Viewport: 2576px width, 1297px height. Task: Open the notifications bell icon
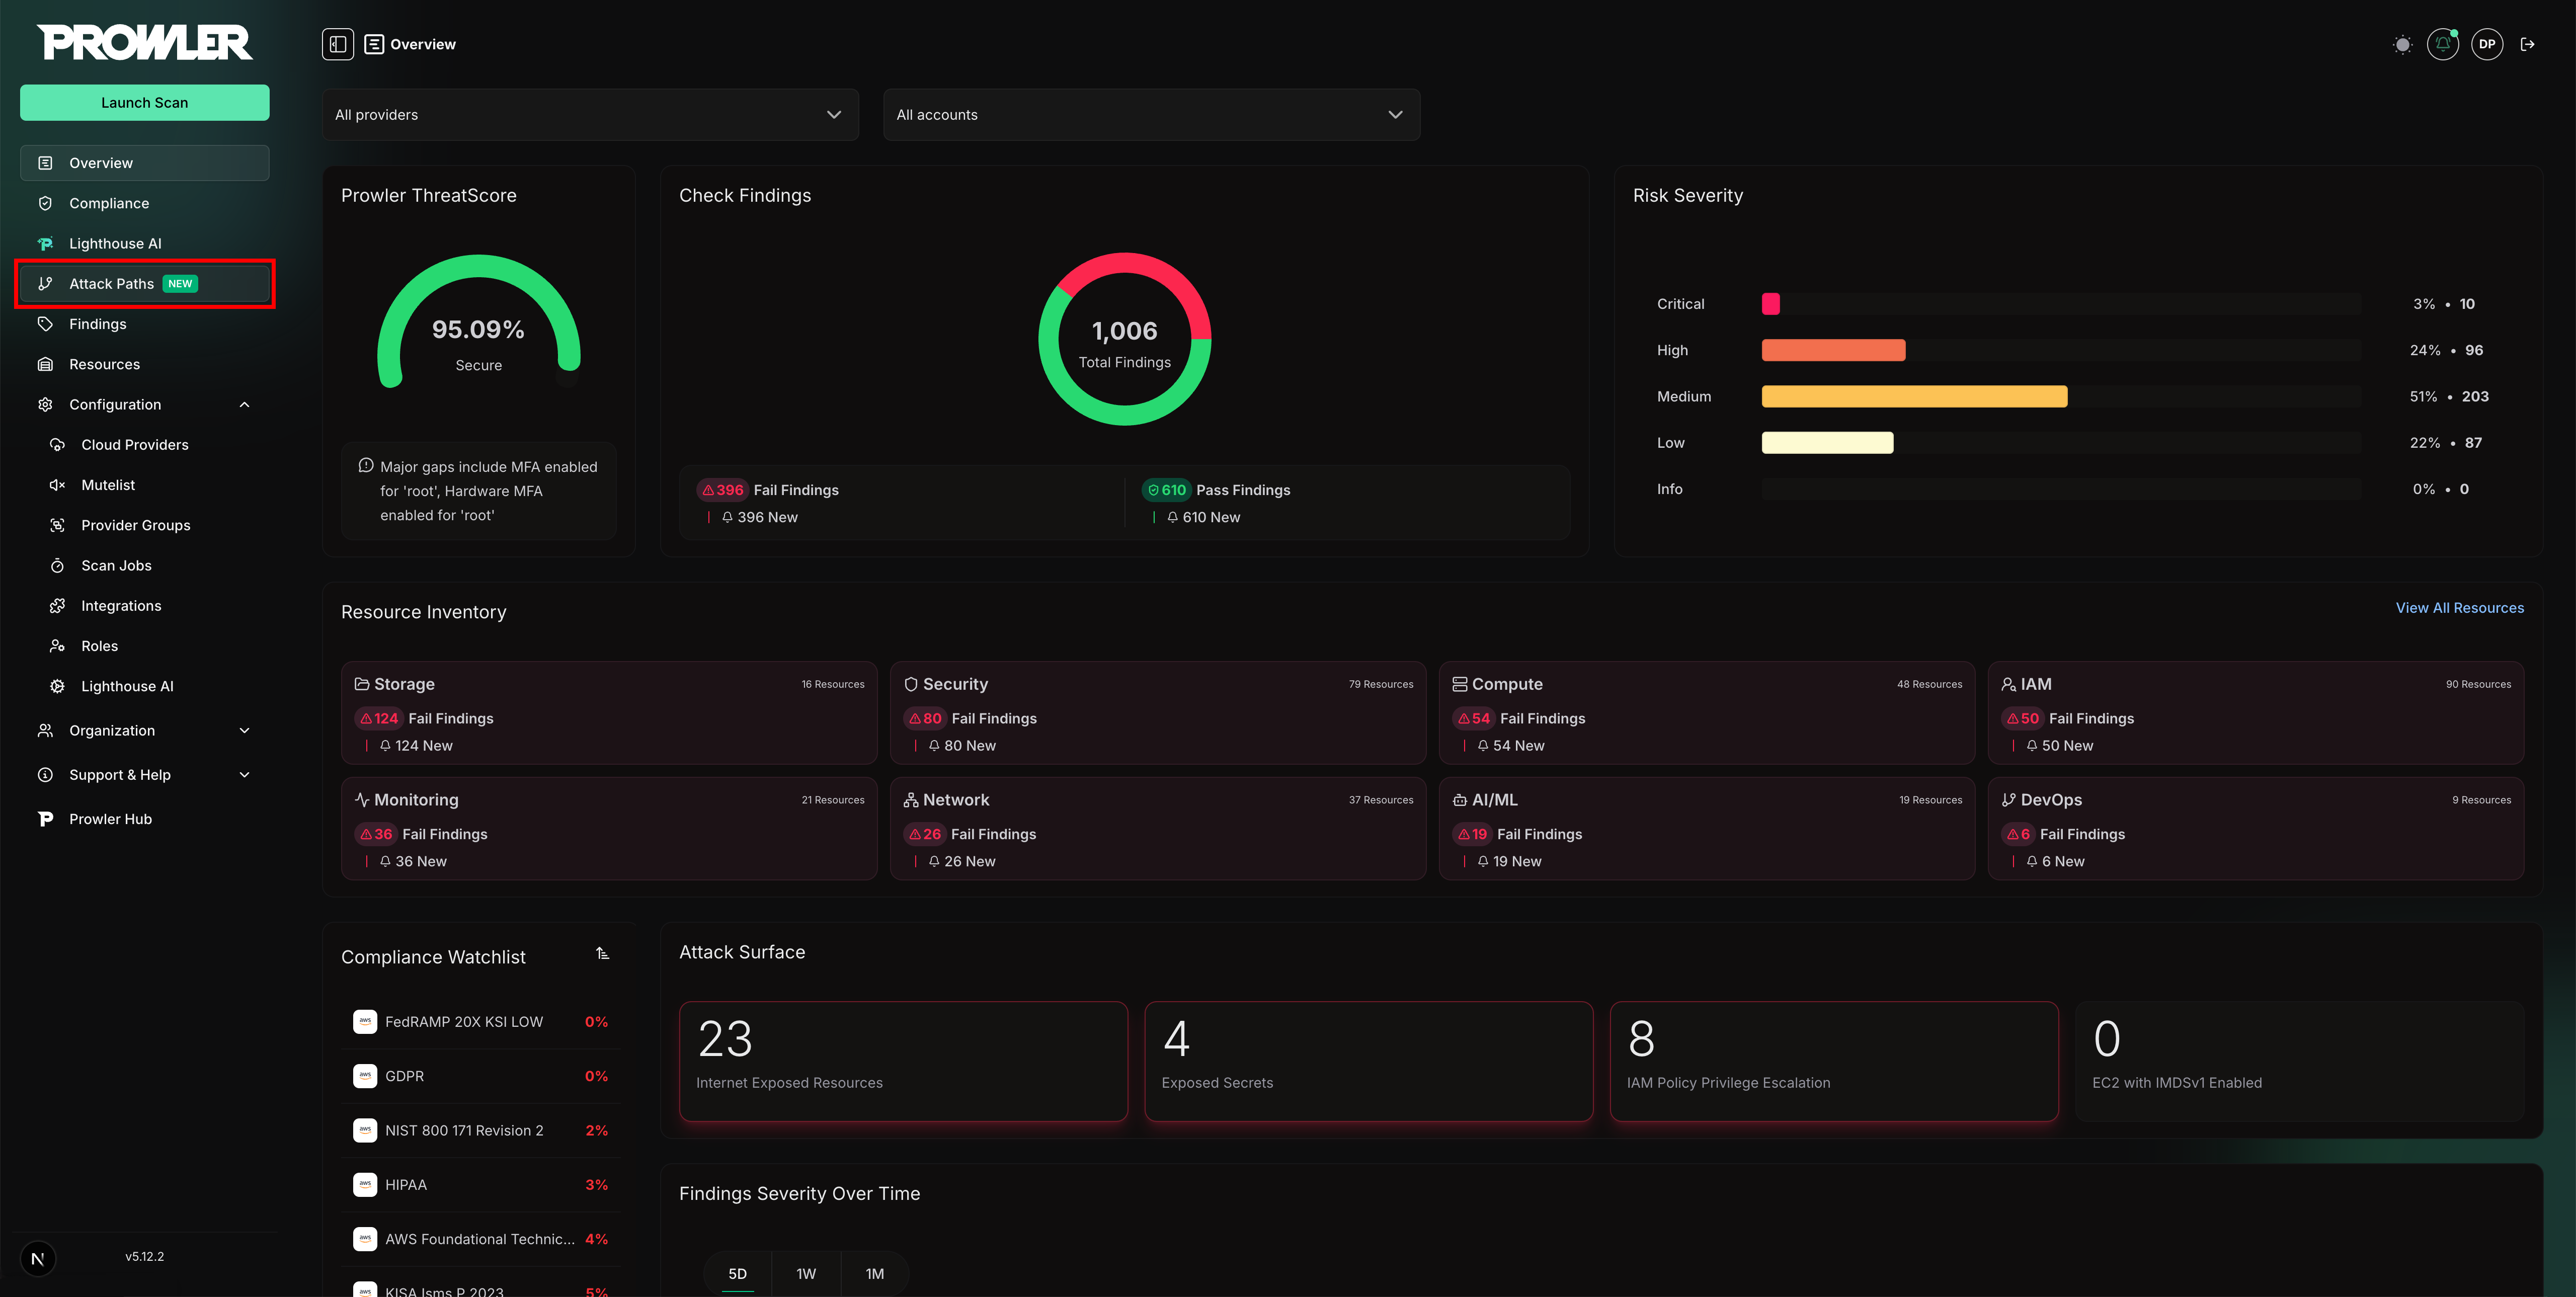(2442, 44)
